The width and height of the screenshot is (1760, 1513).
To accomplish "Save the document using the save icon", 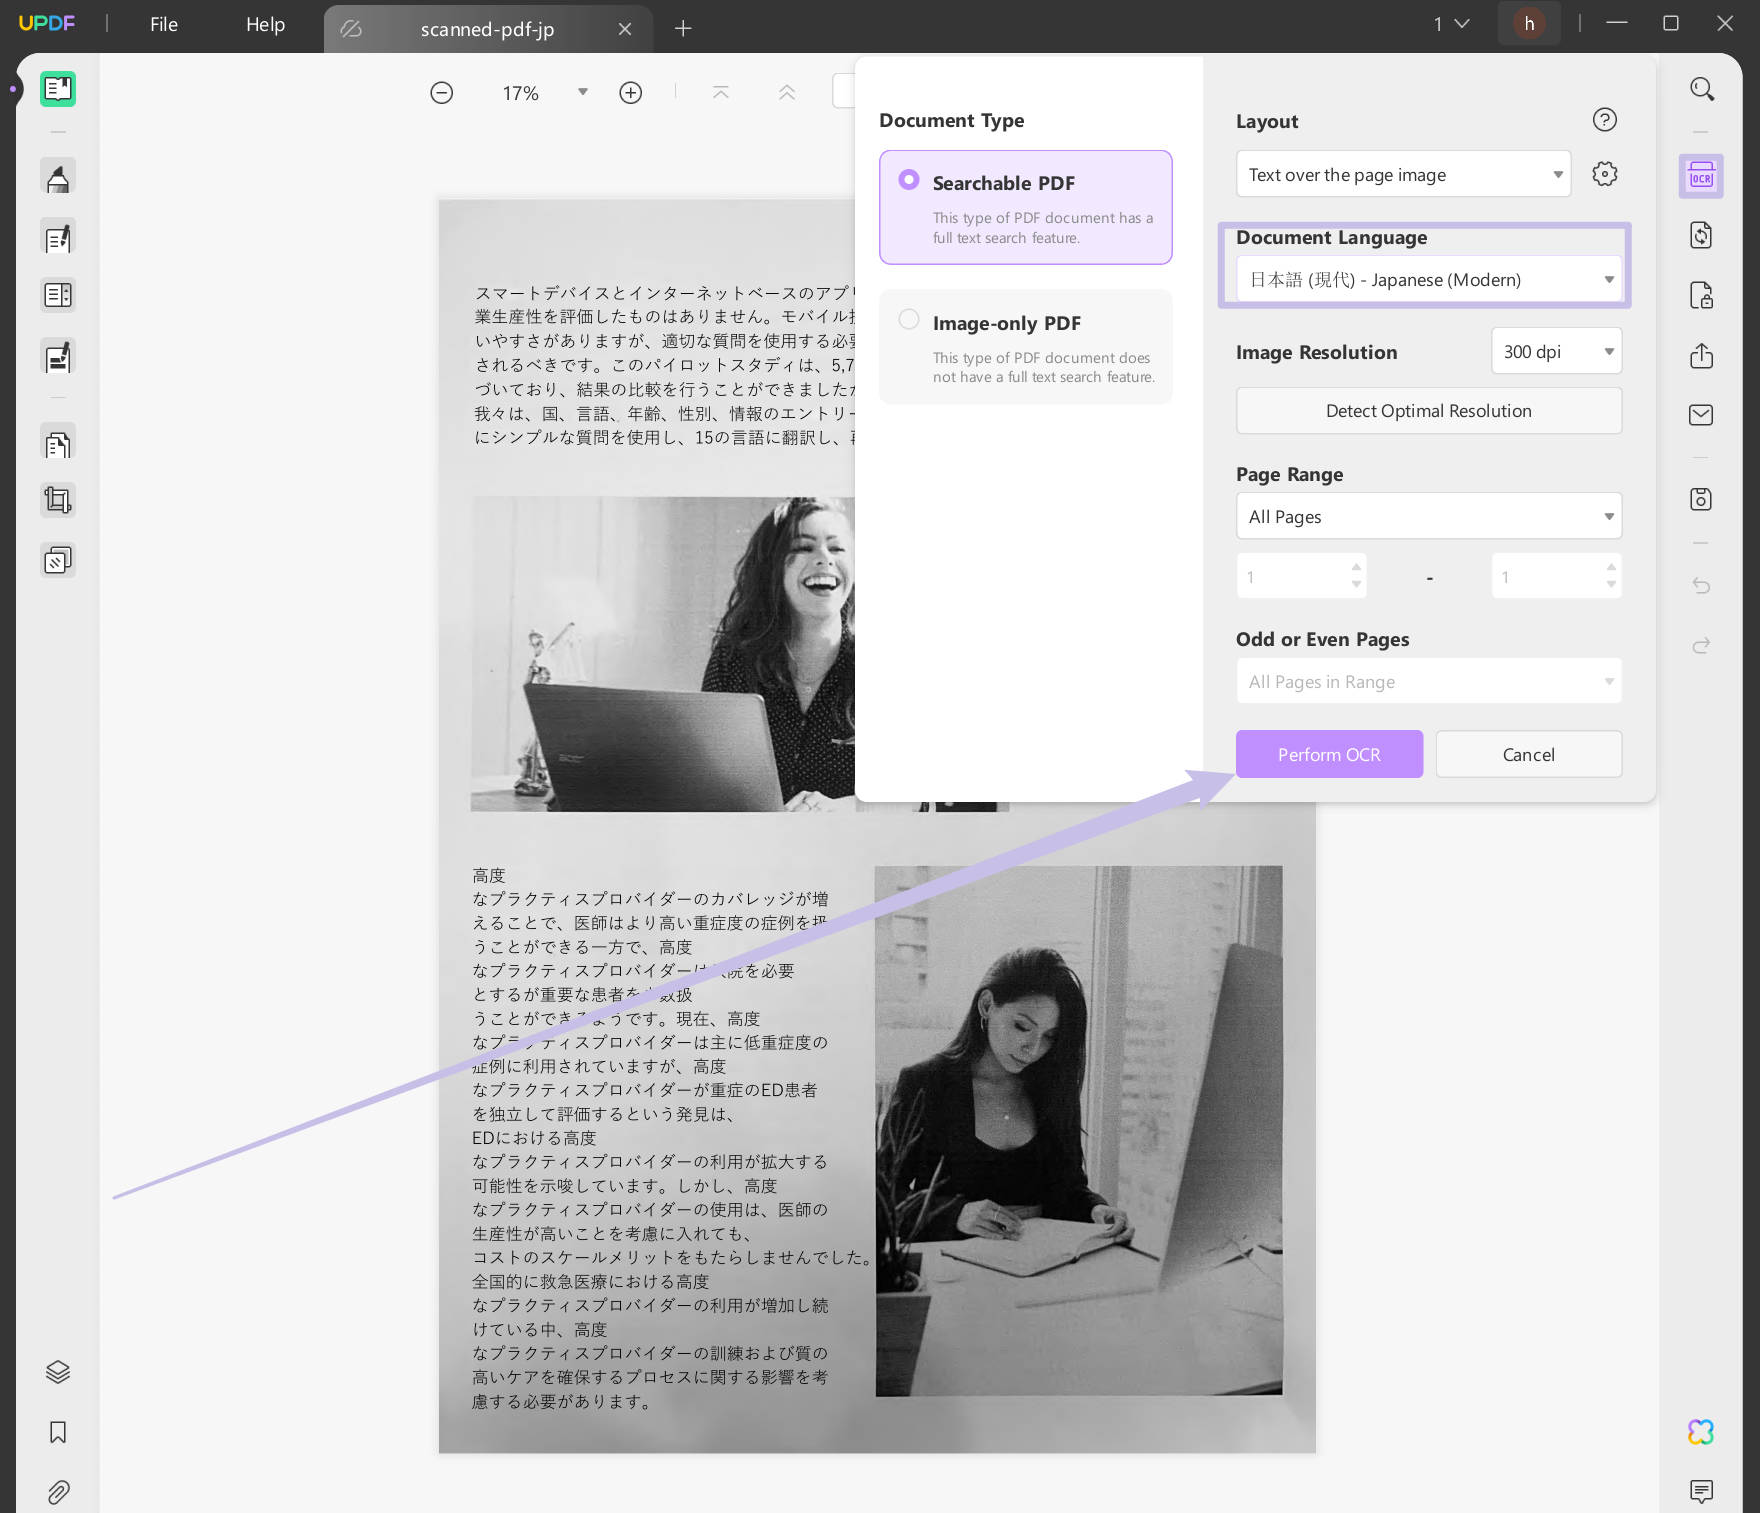I will tap(1700, 499).
